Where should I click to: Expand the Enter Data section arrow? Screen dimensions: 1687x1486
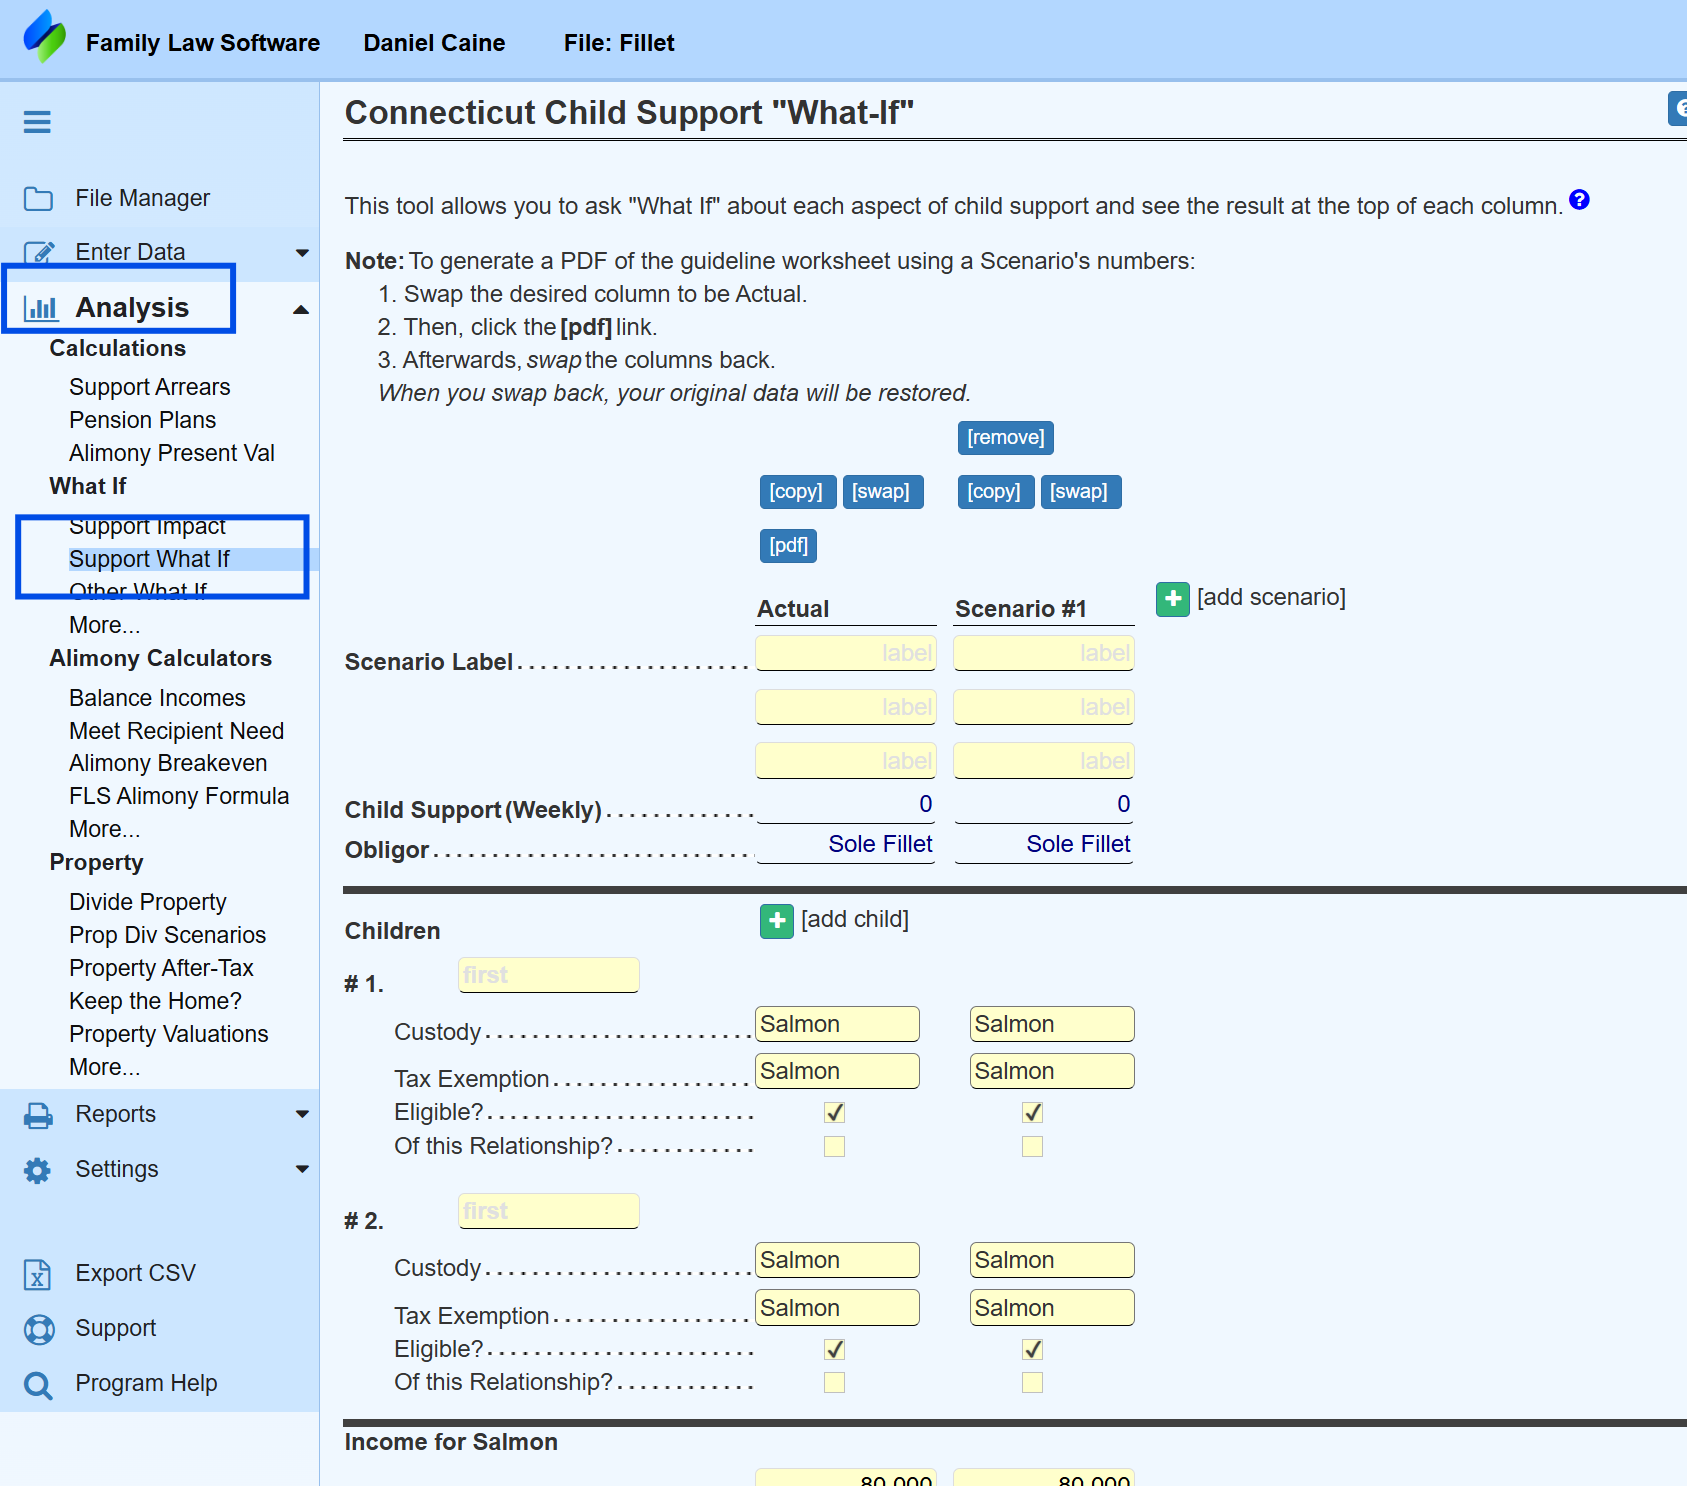pyautogui.click(x=302, y=253)
